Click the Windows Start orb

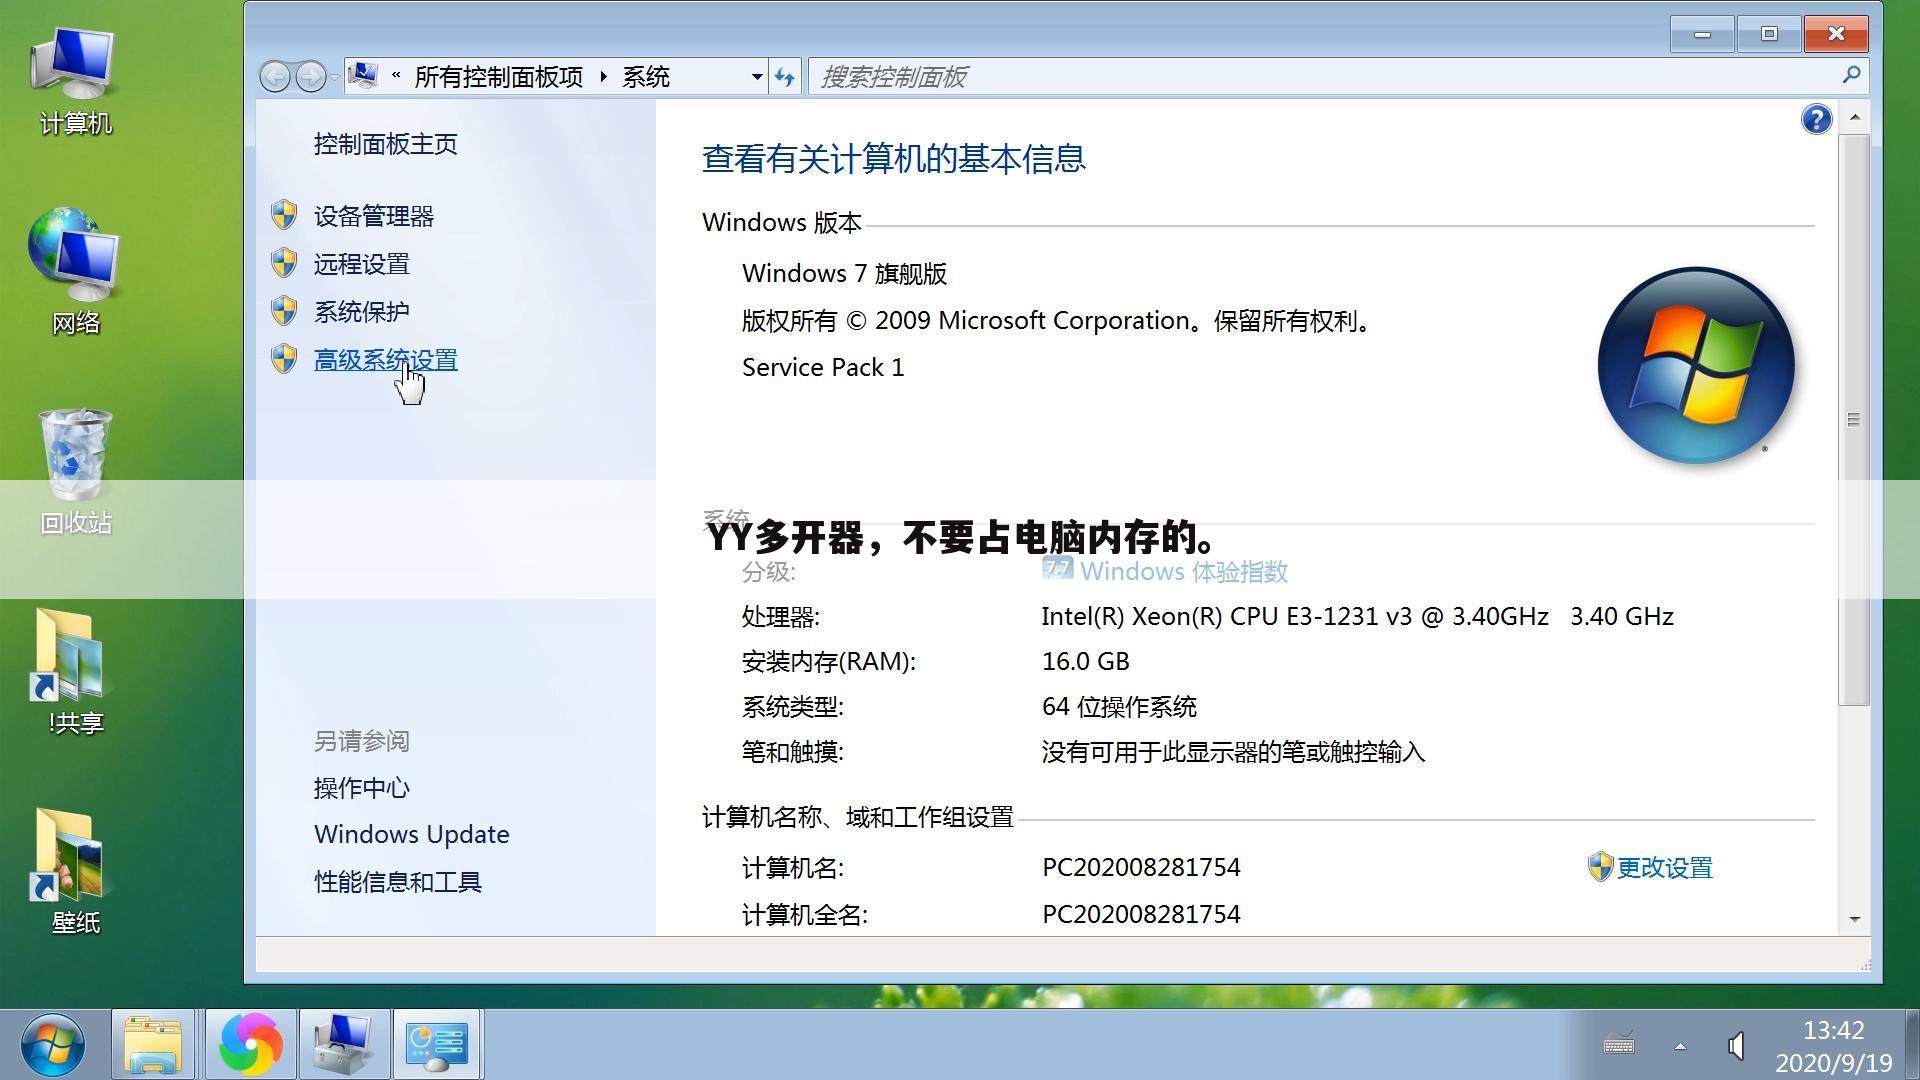pos(52,1045)
